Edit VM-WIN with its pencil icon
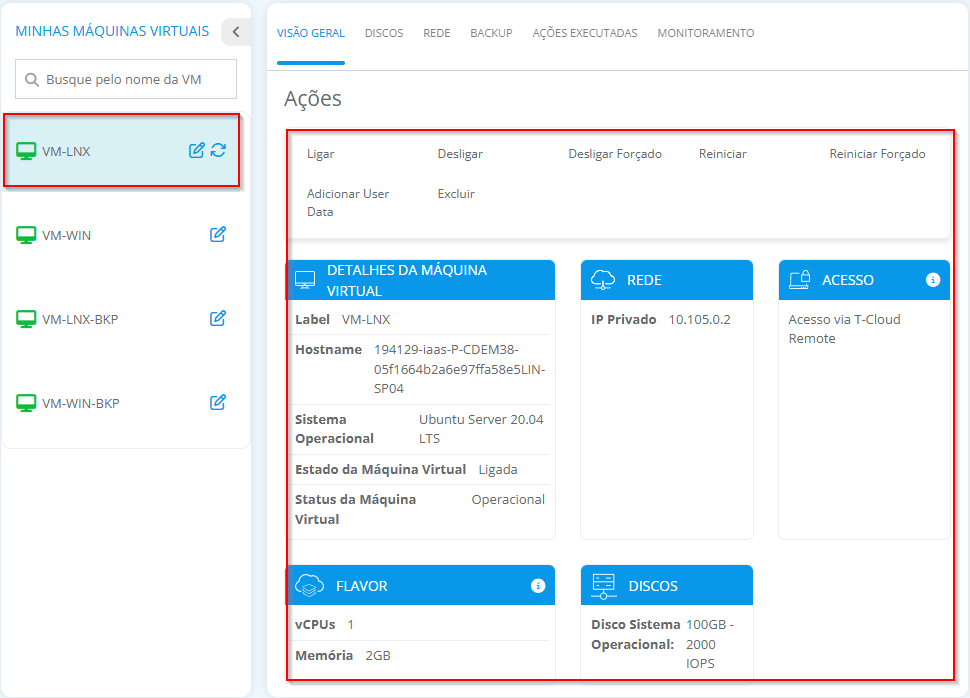 tap(218, 235)
